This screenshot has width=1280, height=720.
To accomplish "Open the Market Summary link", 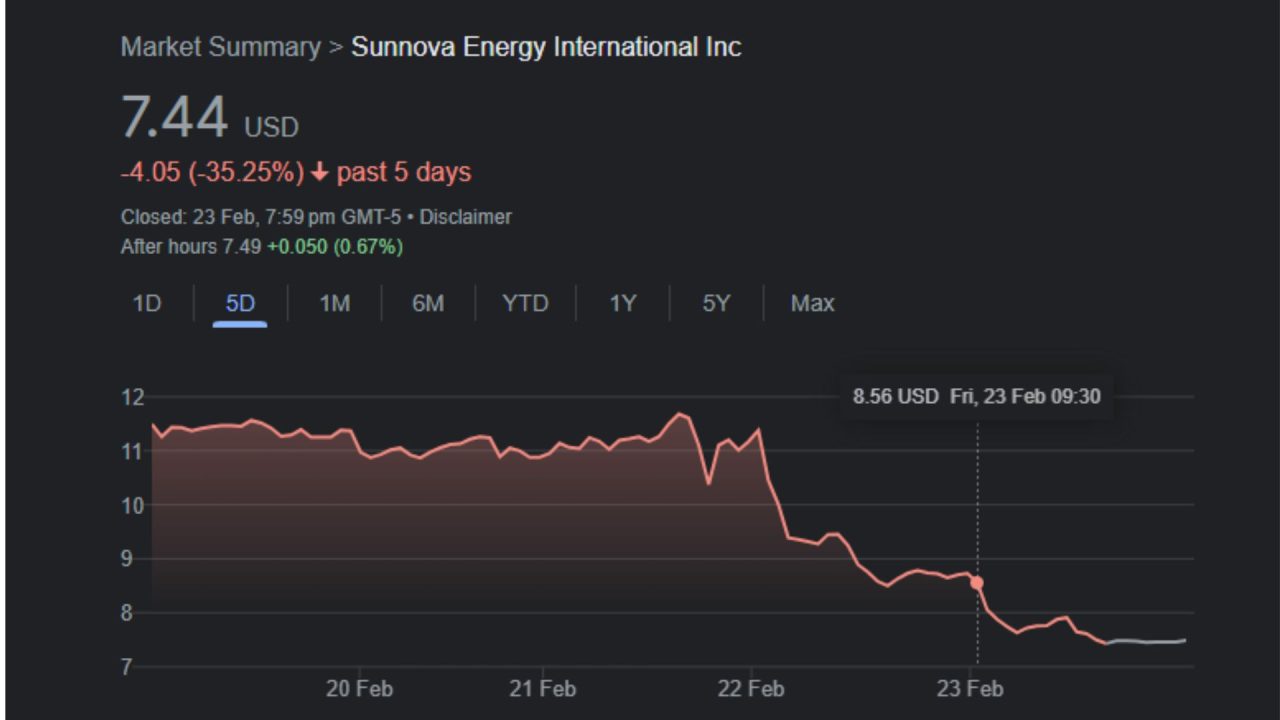I will (220, 47).
